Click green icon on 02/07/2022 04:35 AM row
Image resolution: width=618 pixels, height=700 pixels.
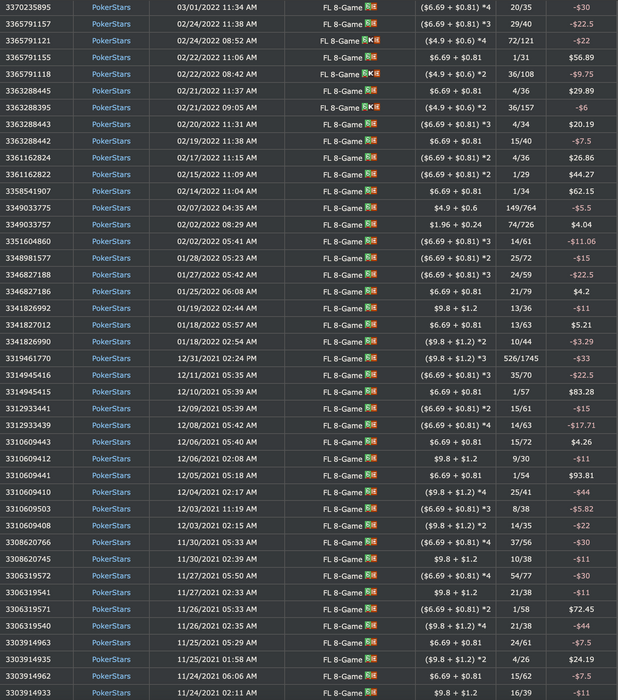tap(368, 208)
